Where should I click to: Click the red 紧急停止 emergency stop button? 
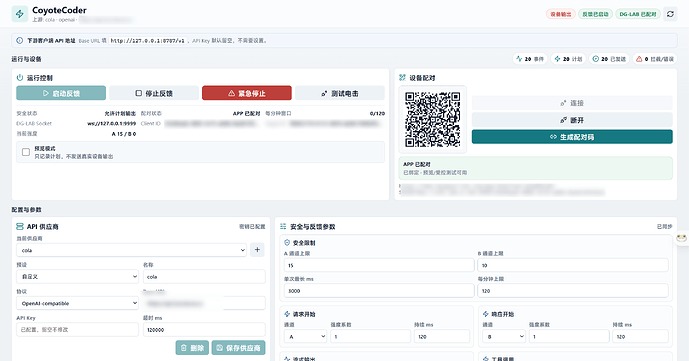click(x=247, y=93)
